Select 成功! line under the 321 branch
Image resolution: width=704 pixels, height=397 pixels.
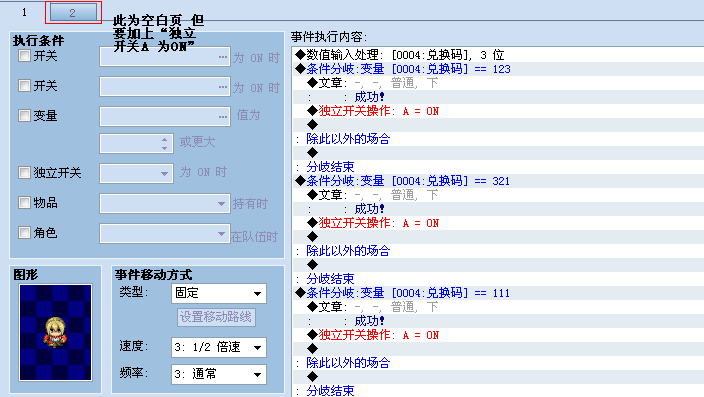pyautogui.click(x=498, y=209)
